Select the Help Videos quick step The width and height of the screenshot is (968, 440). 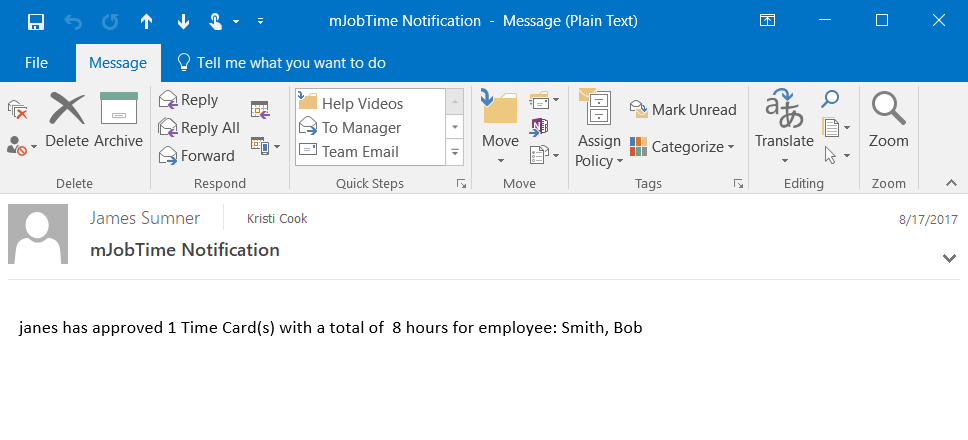370,104
